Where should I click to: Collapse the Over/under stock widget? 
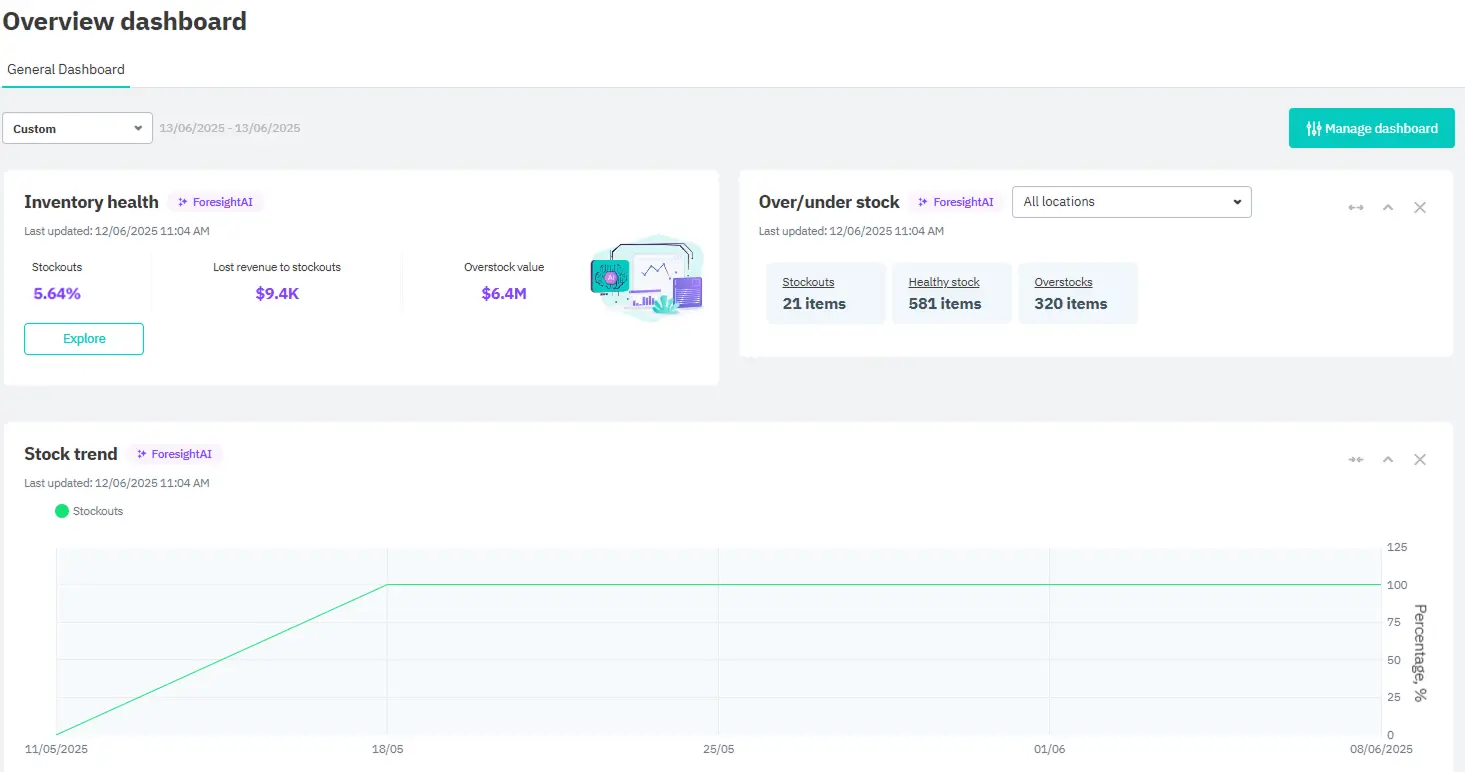1388,207
